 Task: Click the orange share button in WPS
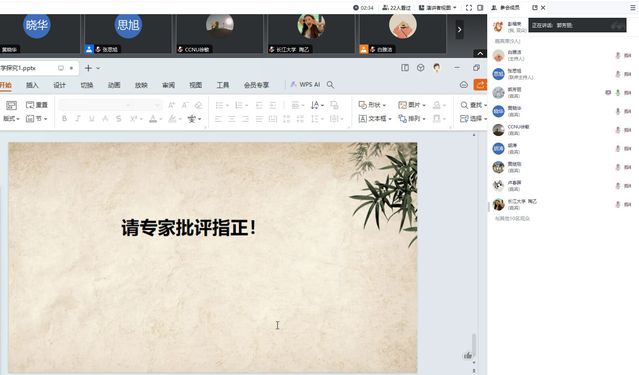point(480,84)
